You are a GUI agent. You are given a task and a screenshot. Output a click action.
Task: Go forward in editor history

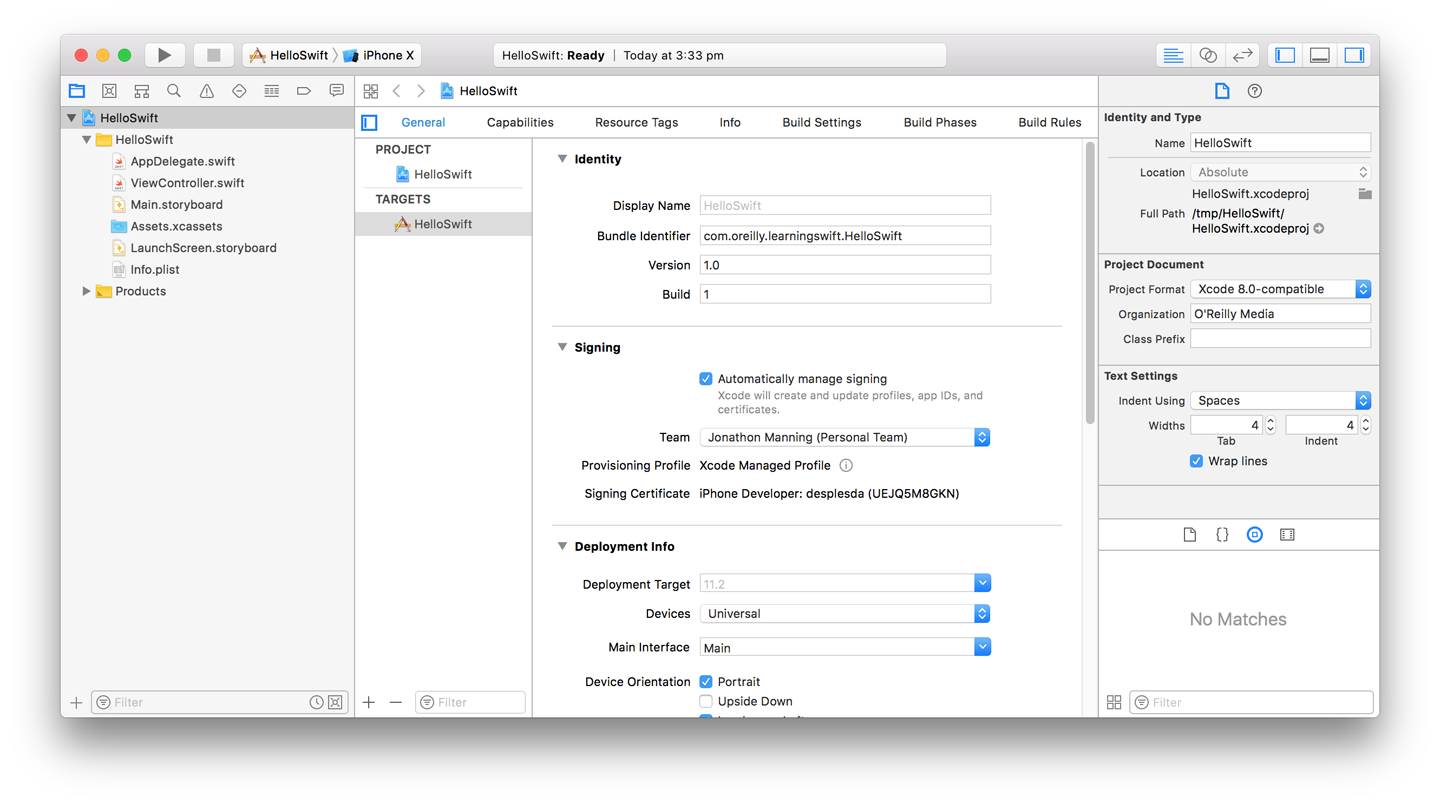pos(421,91)
